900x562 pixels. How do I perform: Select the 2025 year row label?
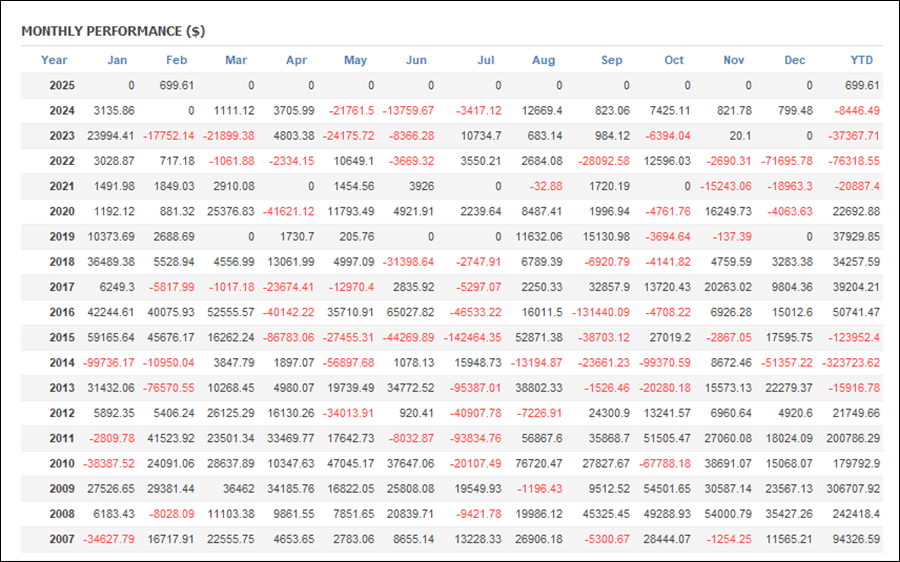[x=62, y=86]
